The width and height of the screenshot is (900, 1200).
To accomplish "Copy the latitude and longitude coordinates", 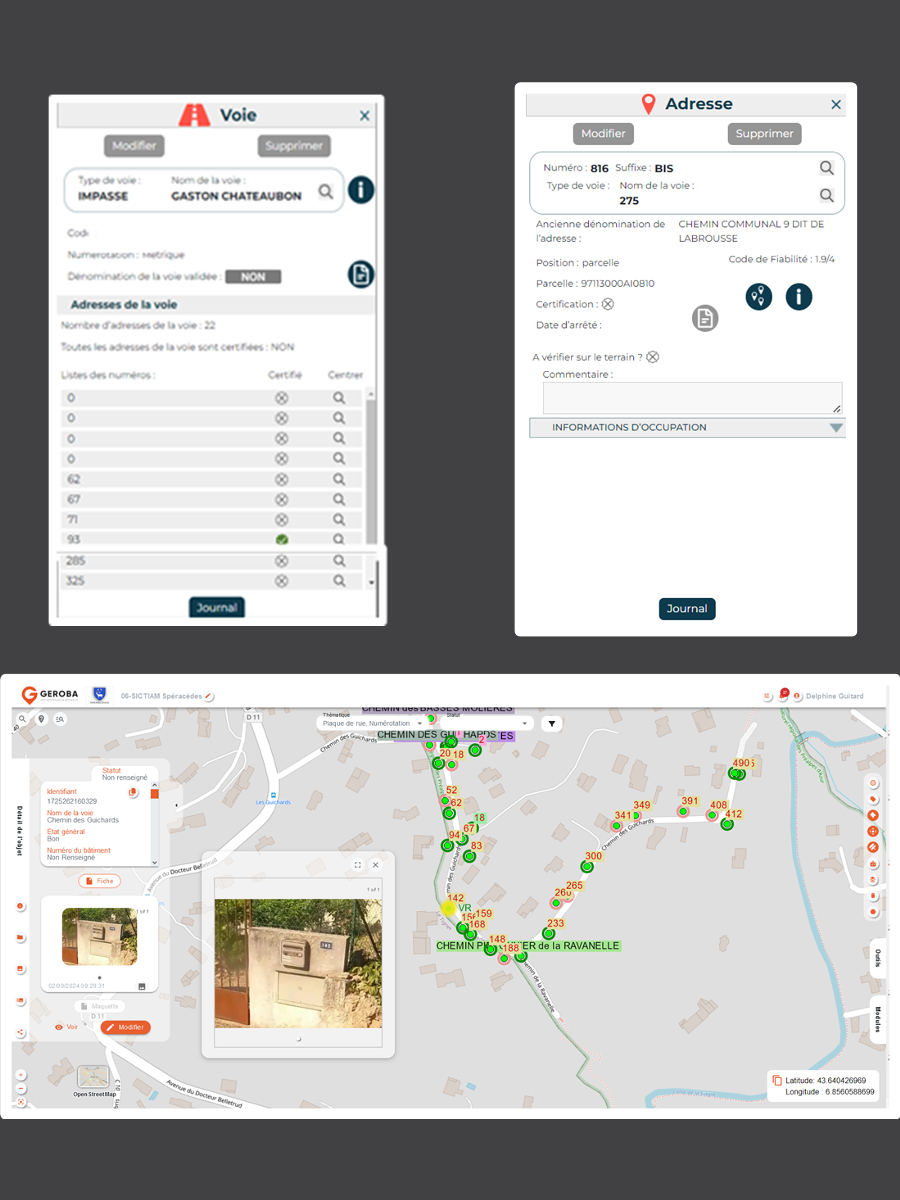I will pos(777,1081).
